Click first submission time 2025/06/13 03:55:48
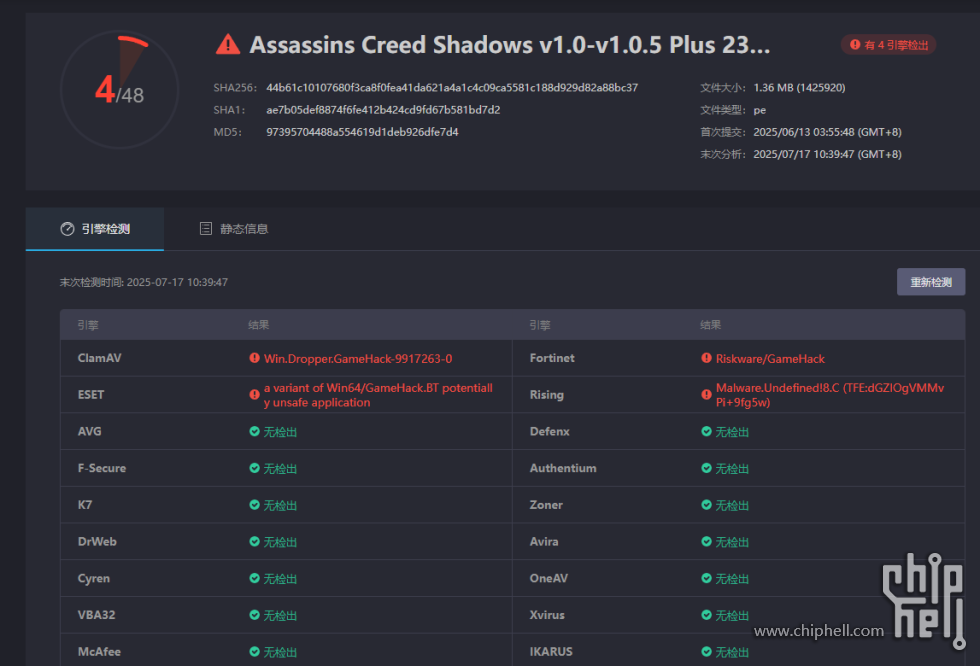 pyautogui.click(x=828, y=132)
